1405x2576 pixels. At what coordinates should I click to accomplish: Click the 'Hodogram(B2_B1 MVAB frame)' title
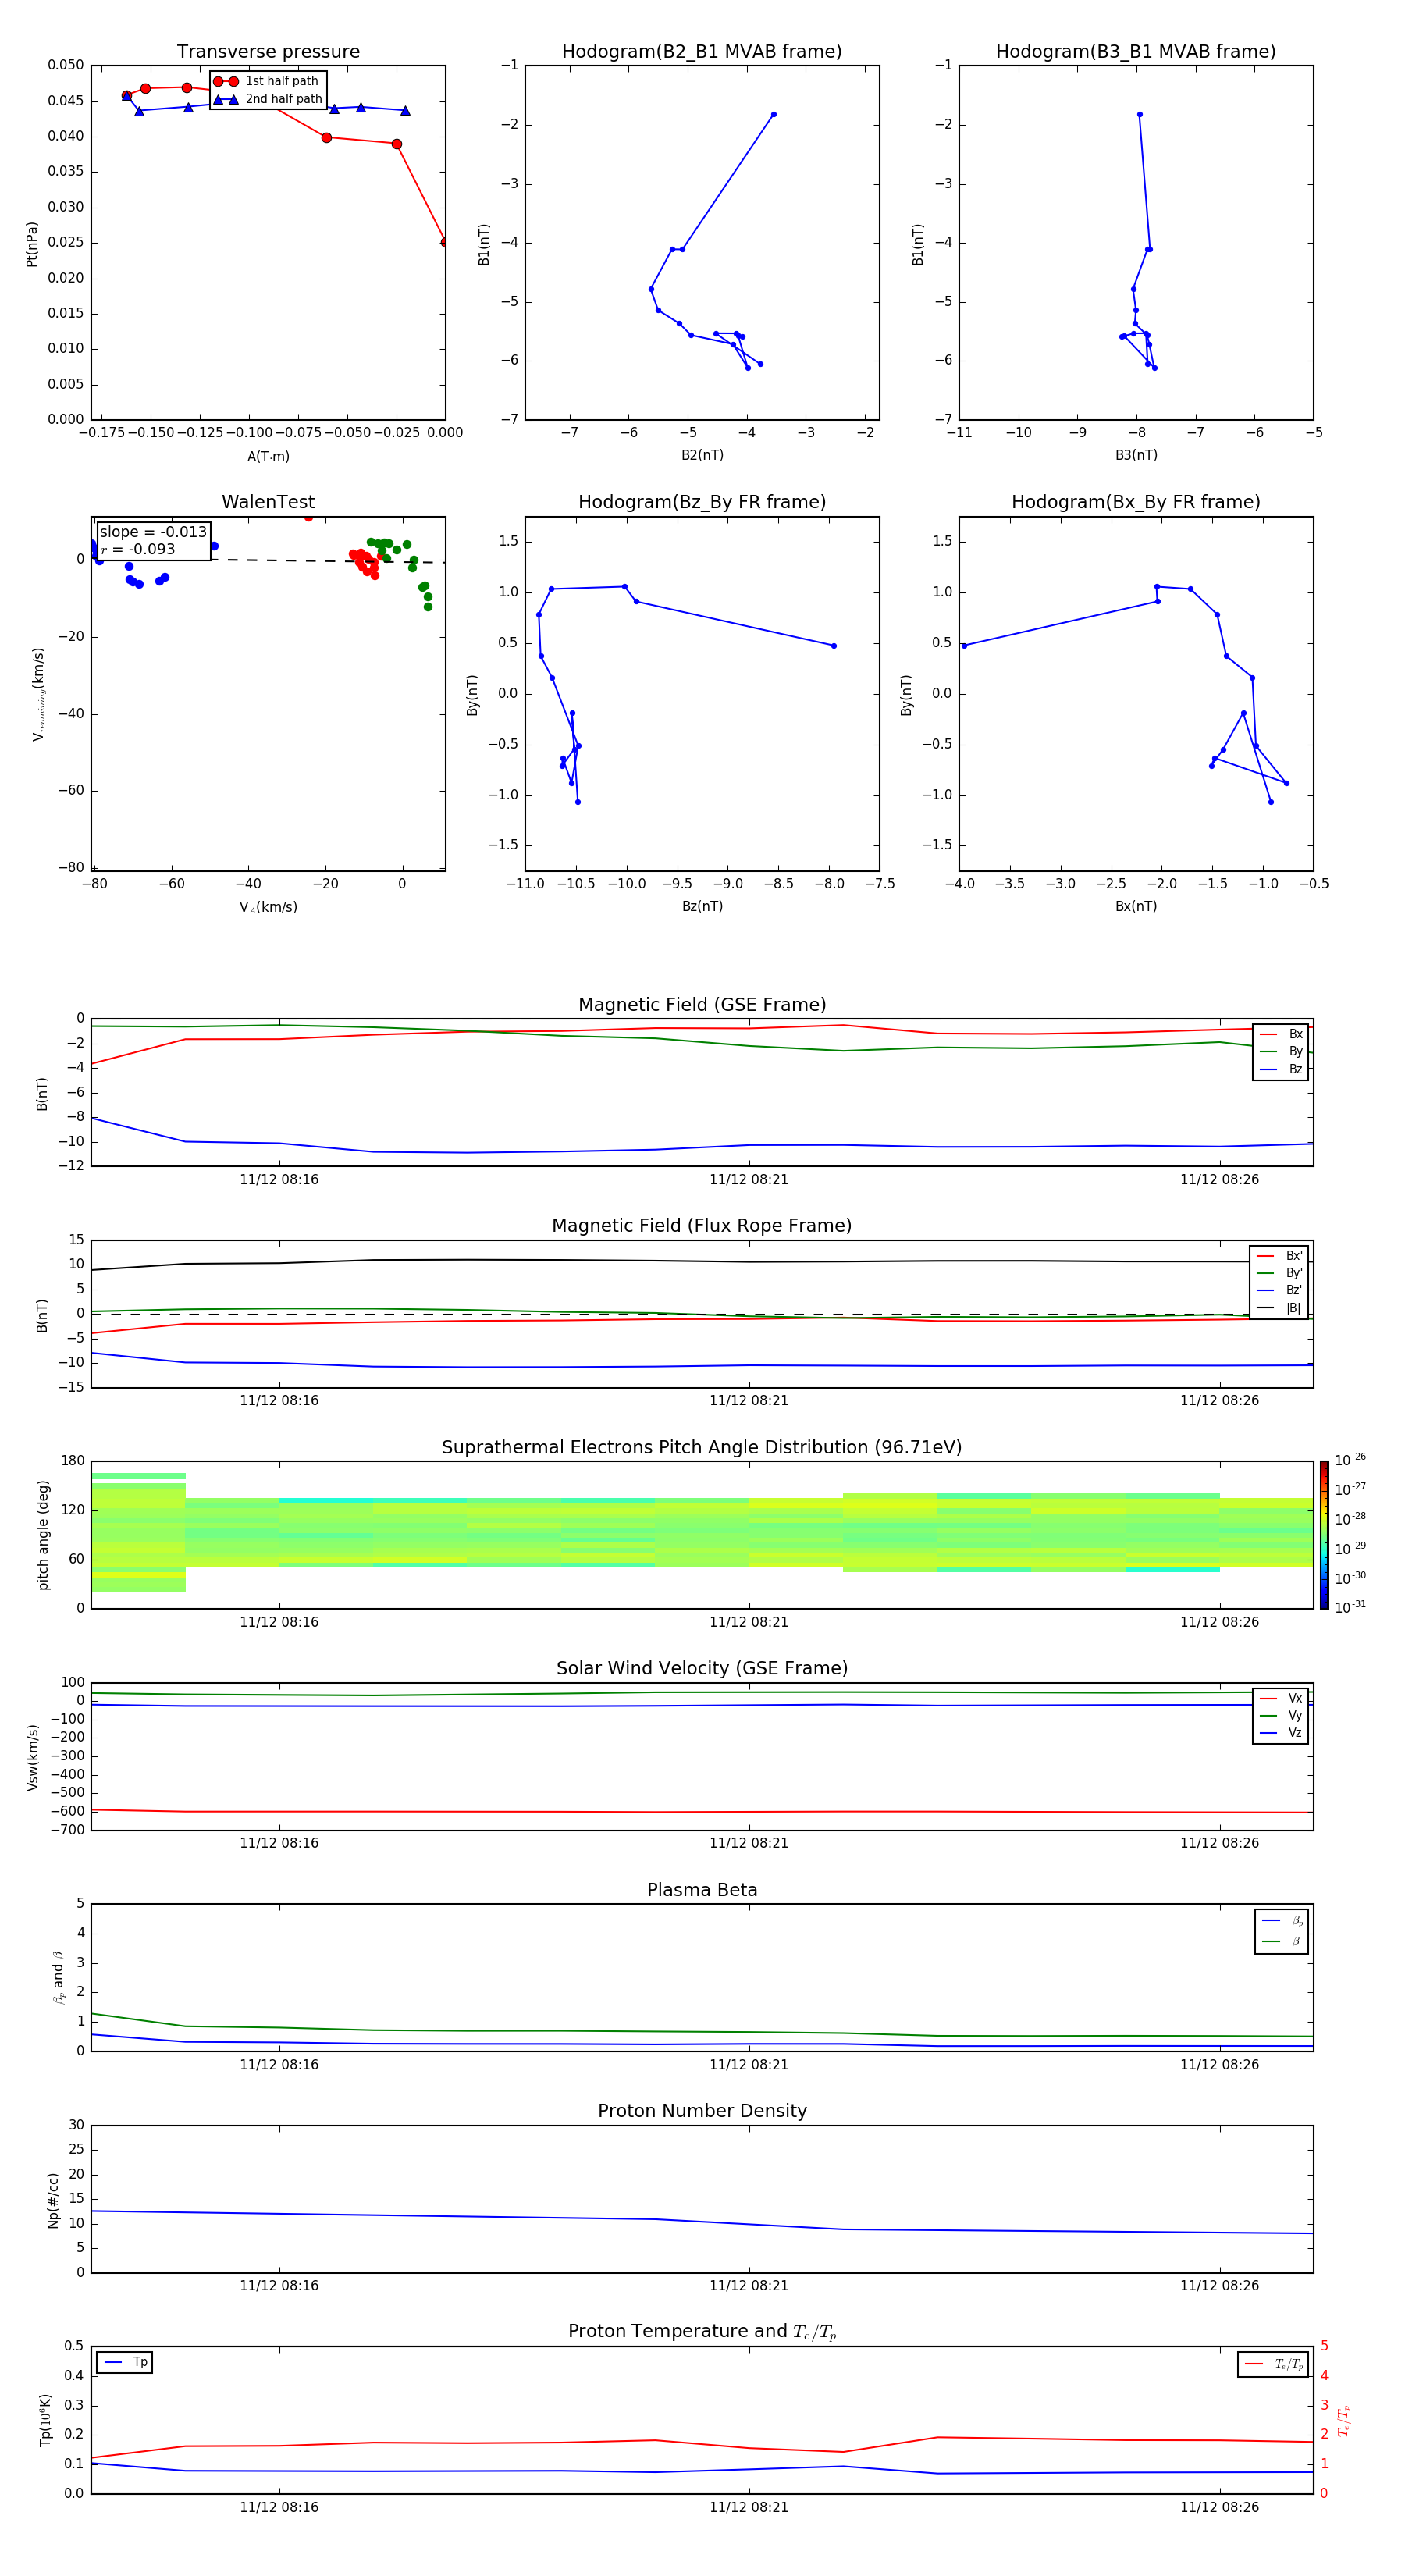point(702,52)
